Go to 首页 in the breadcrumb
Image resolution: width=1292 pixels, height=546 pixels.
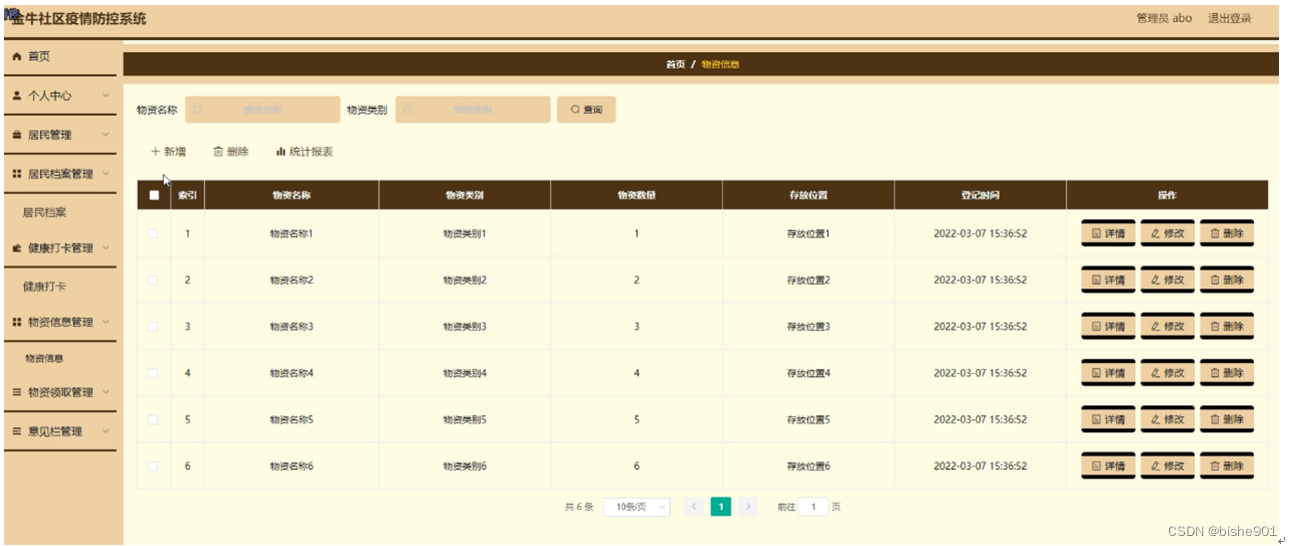[676, 65]
